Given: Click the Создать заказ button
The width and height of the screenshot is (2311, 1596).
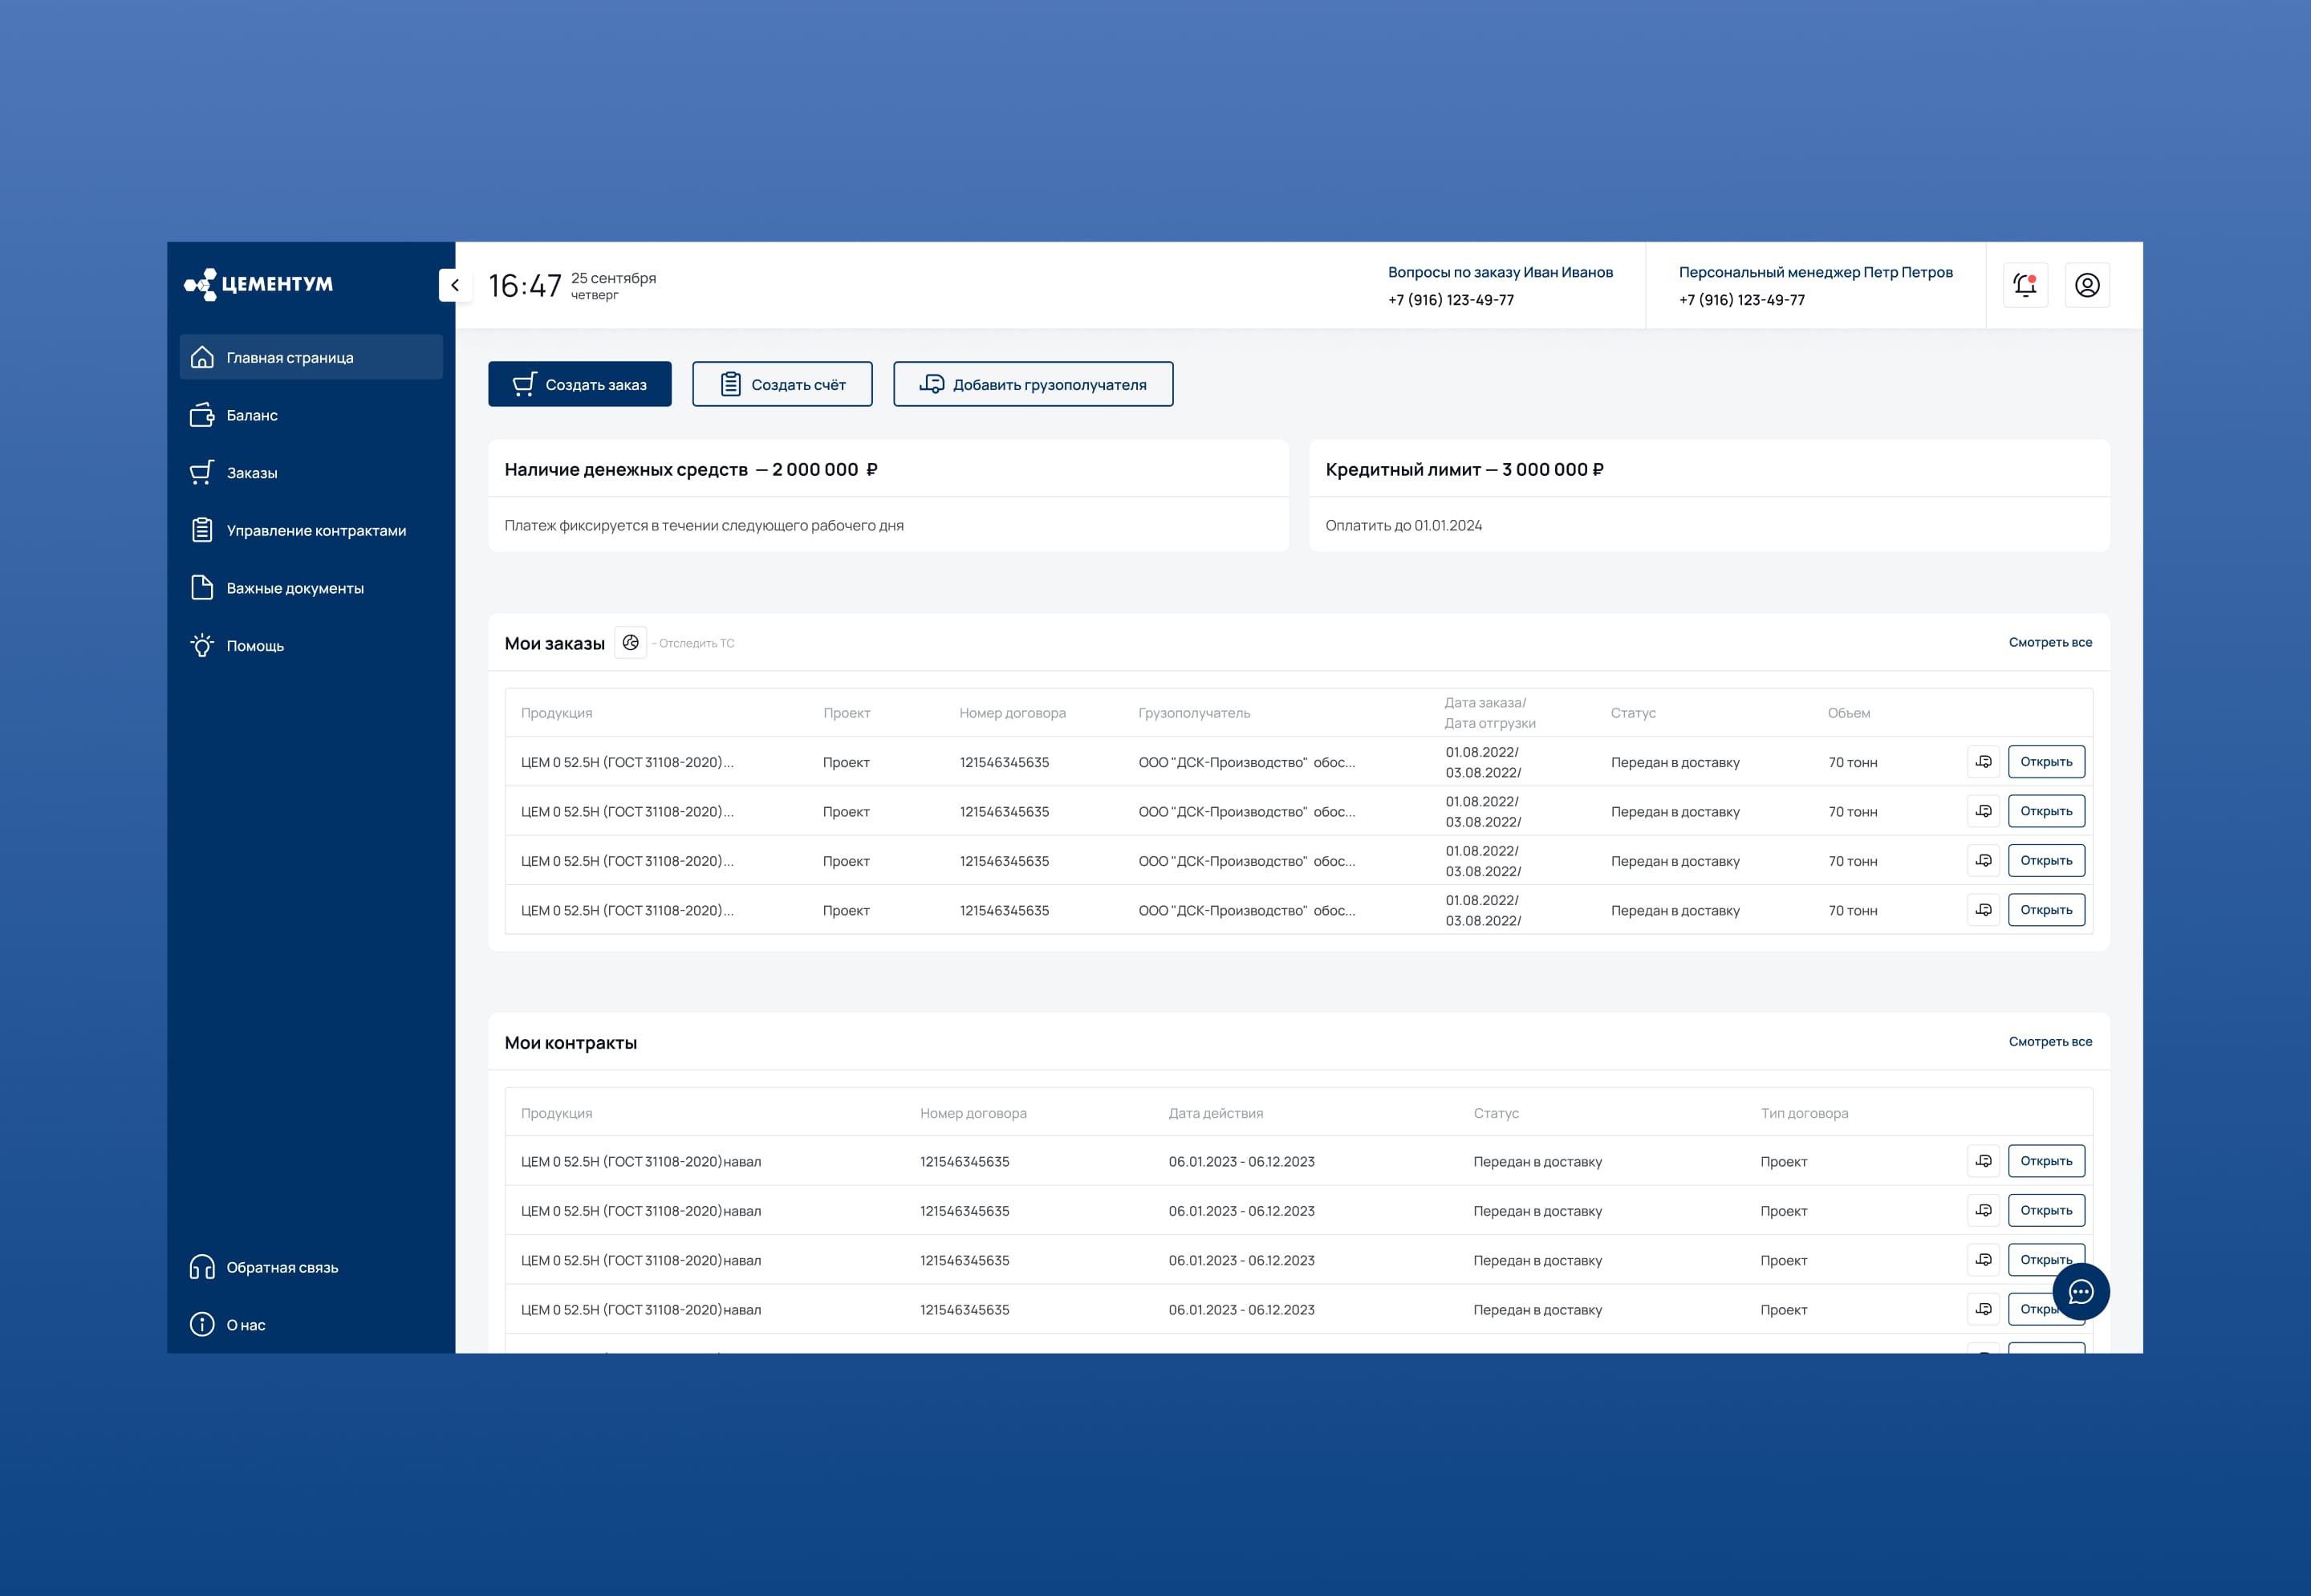Looking at the screenshot, I should (580, 384).
